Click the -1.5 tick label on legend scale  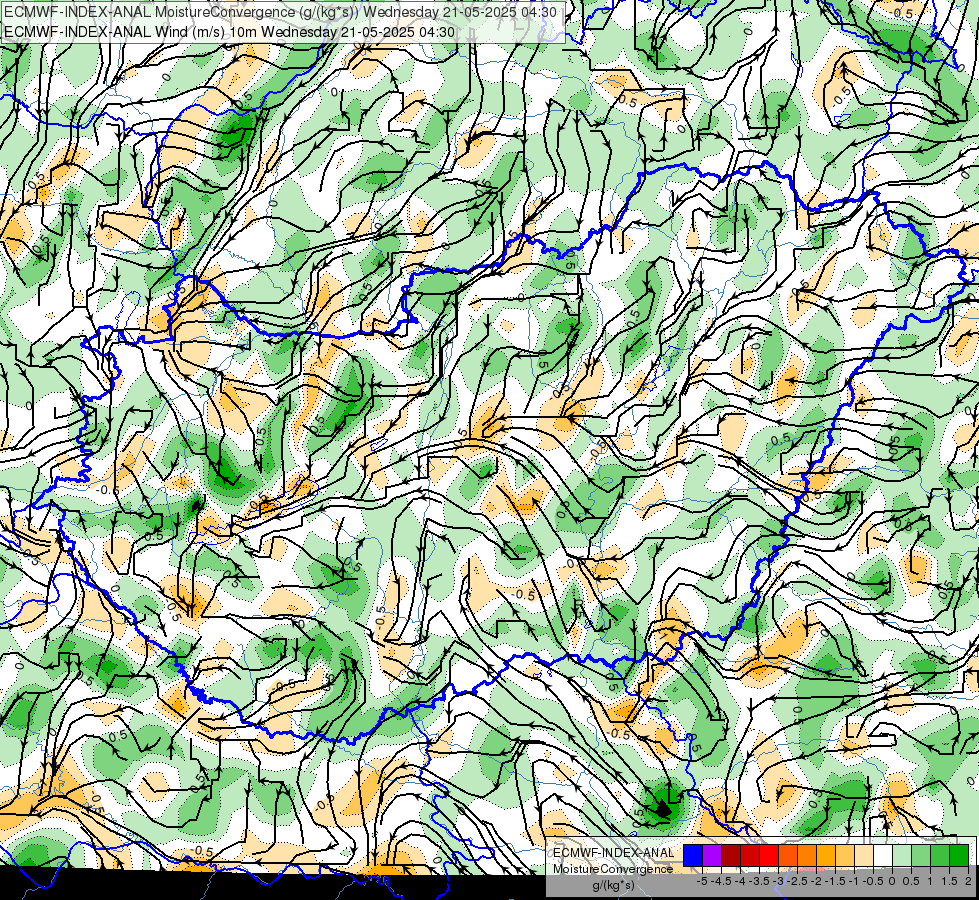pyautogui.click(x=835, y=881)
